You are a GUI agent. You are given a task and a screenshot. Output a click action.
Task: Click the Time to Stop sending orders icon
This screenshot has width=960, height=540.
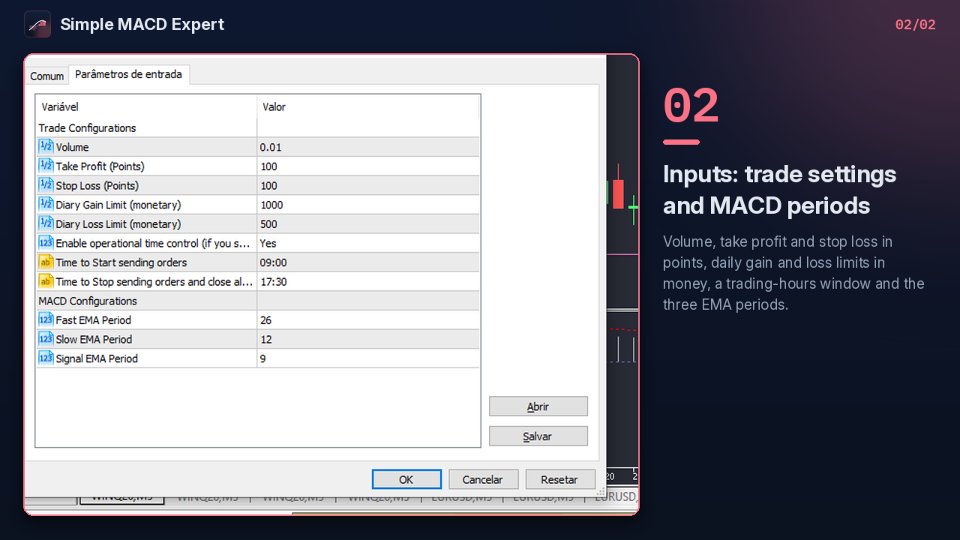click(x=46, y=281)
